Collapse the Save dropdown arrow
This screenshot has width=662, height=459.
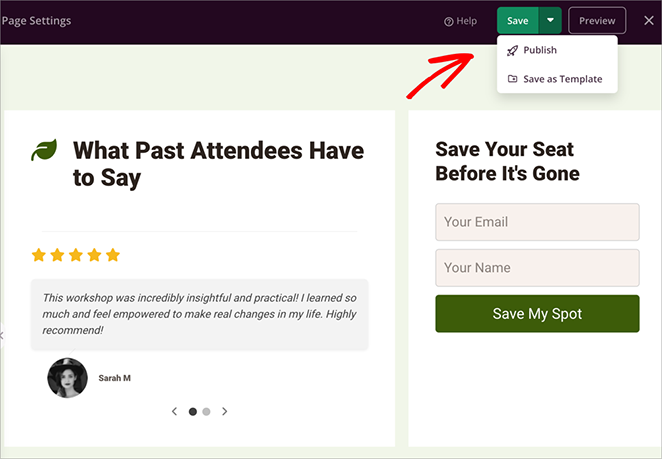[x=550, y=21]
